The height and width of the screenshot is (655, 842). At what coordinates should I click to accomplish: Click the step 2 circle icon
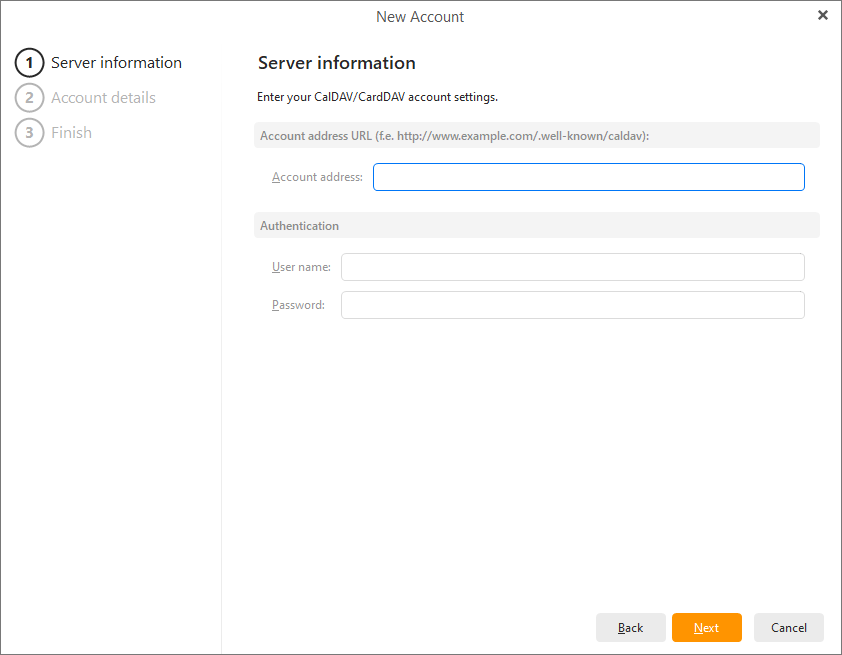pos(30,98)
